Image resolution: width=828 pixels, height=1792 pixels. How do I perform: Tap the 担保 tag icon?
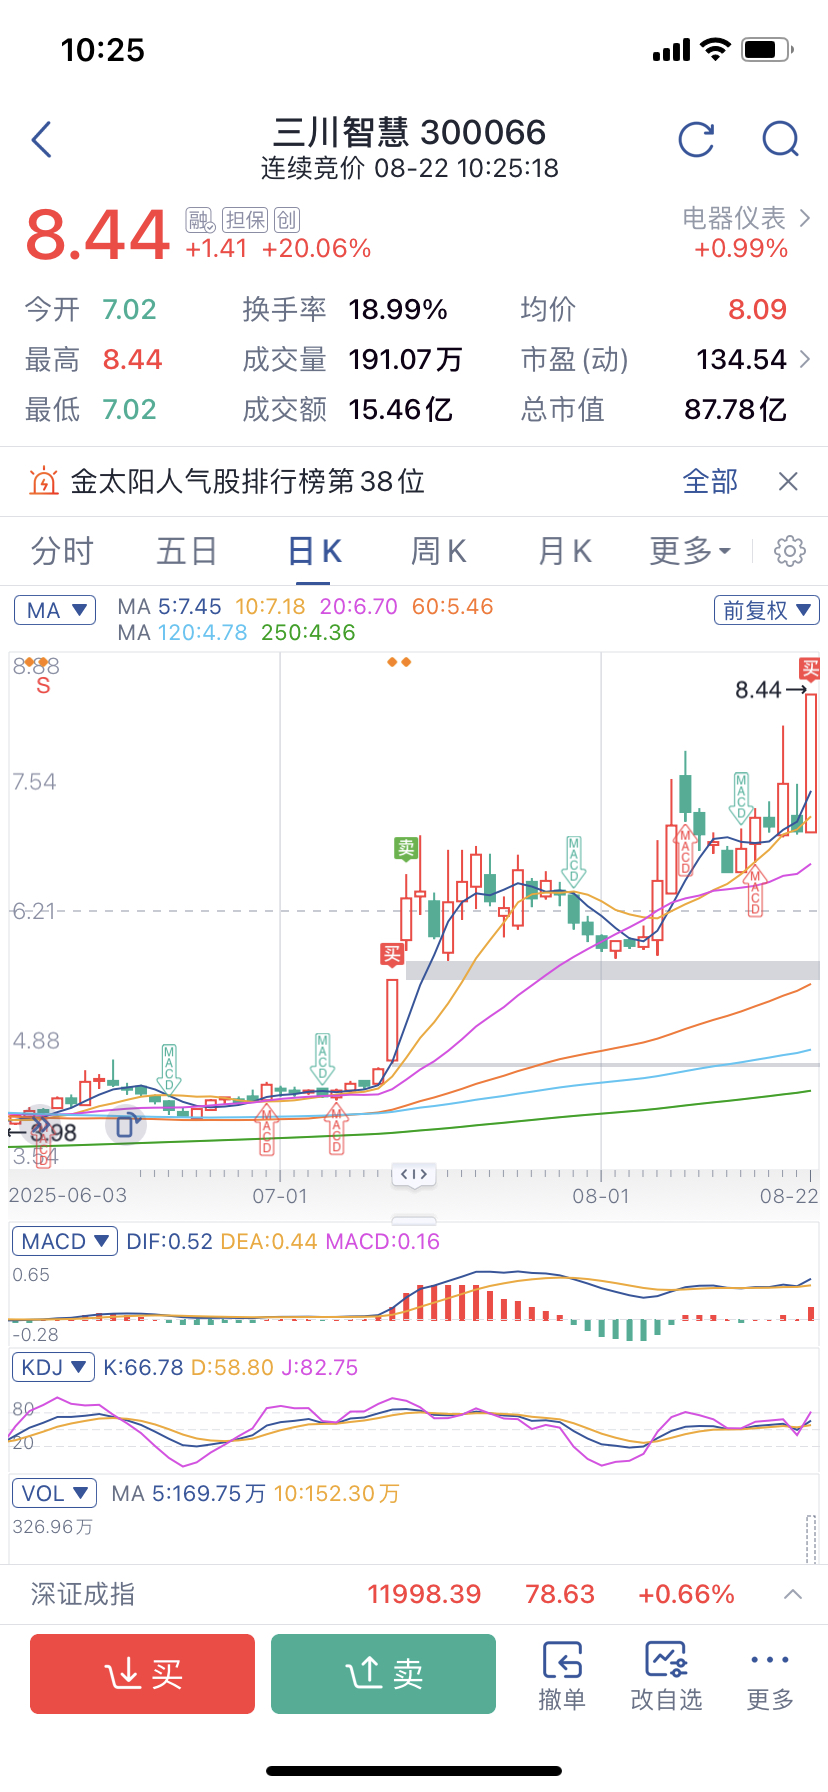click(244, 220)
